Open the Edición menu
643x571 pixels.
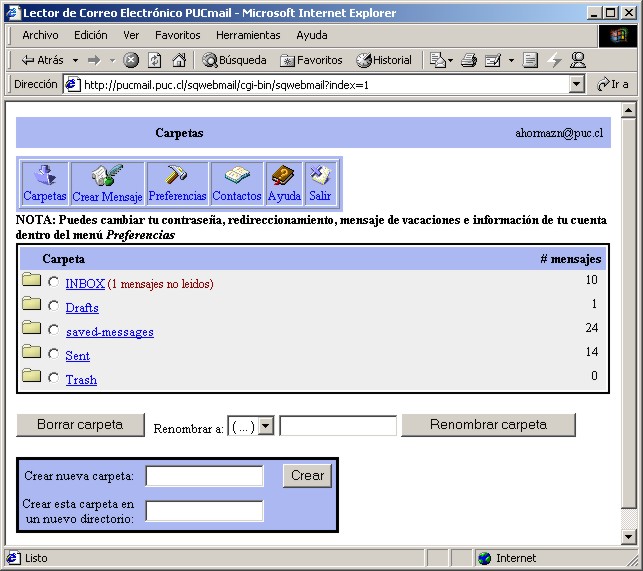(91, 35)
